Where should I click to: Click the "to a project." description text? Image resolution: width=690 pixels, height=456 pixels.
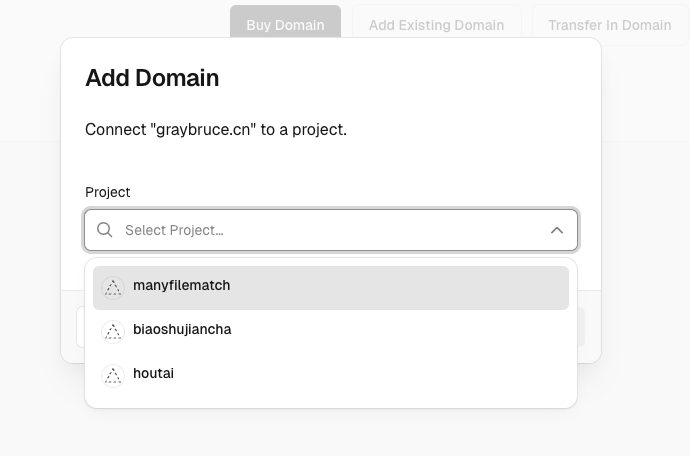(x=304, y=130)
